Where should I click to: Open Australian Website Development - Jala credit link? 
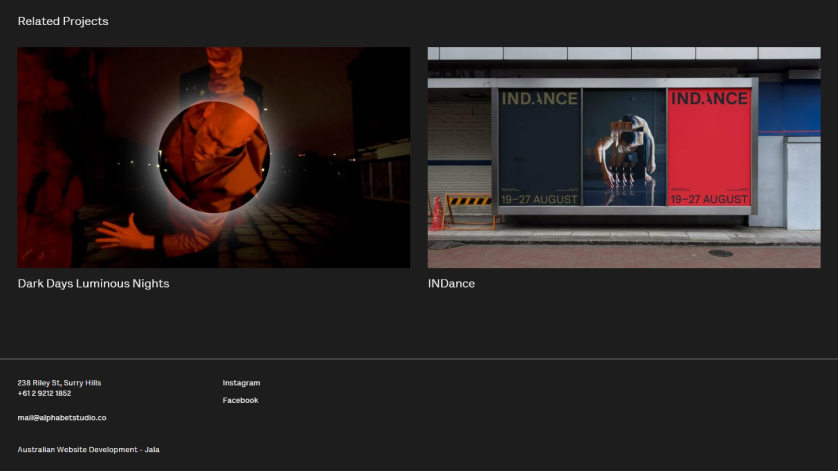coord(89,450)
